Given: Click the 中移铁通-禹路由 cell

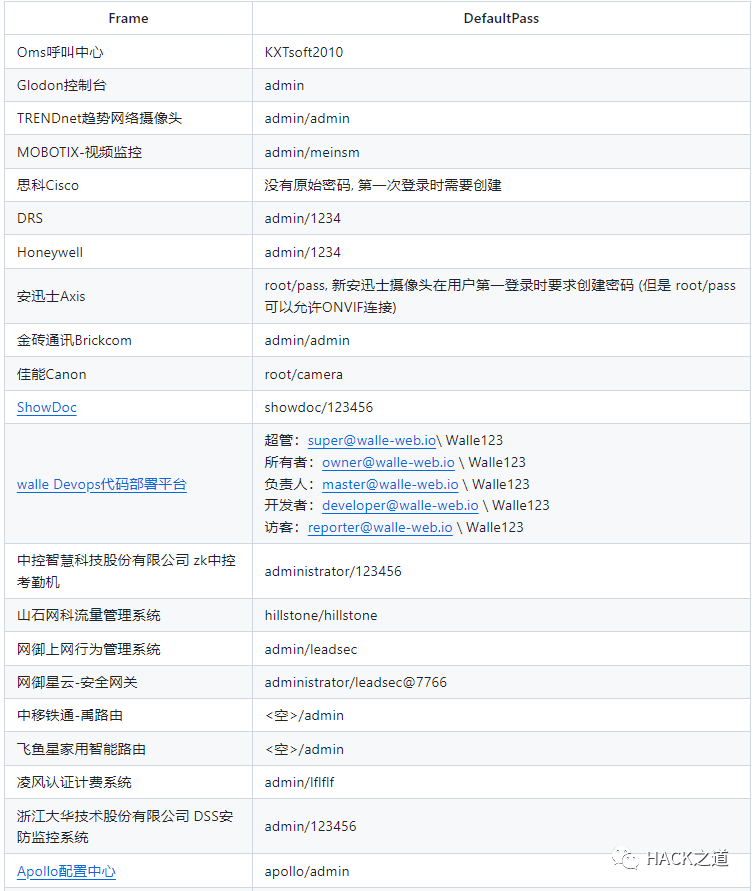Looking at the screenshot, I should pos(128,715).
